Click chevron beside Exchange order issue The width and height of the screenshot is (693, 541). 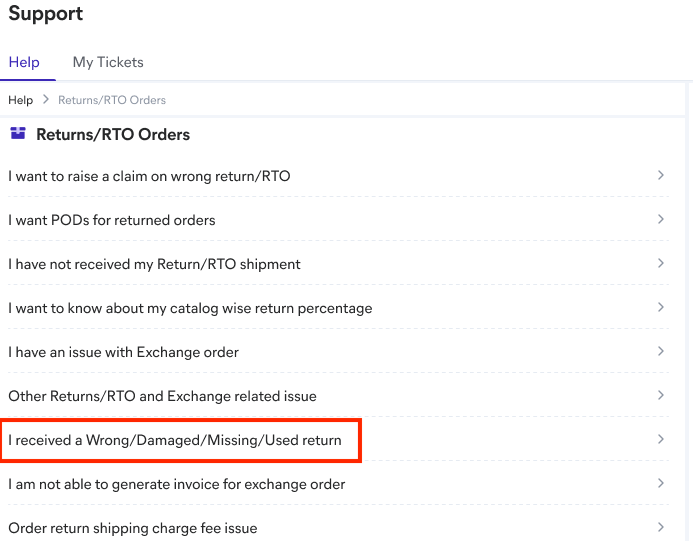pos(661,352)
